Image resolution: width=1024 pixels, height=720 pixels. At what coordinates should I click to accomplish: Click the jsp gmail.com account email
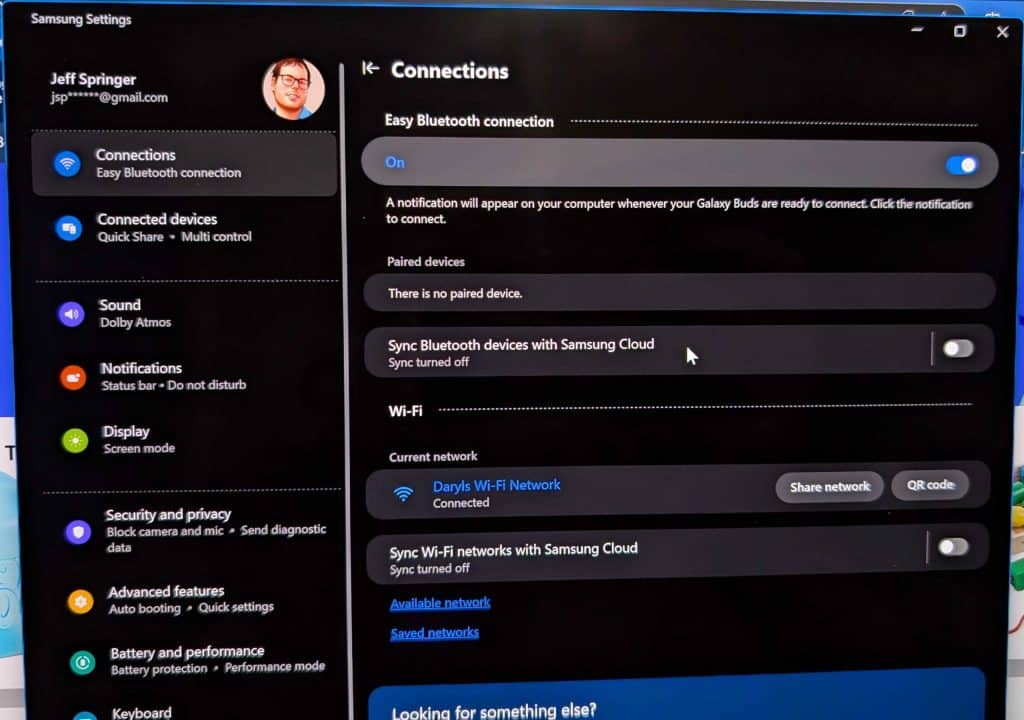tap(109, 97)
